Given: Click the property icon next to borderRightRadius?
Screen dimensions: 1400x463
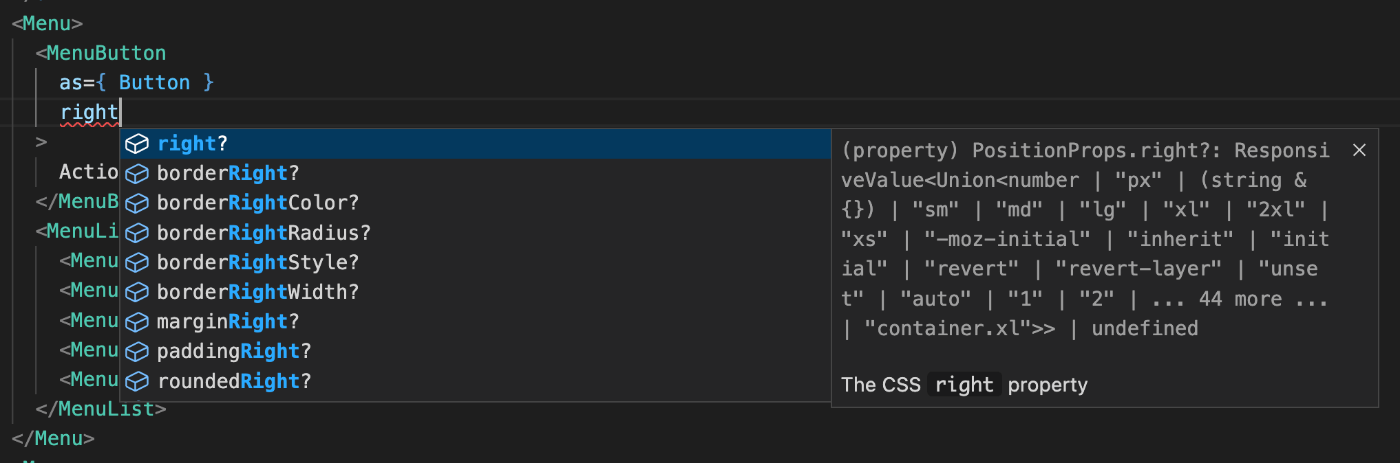Looking at the screenshot, I should 137,233.
